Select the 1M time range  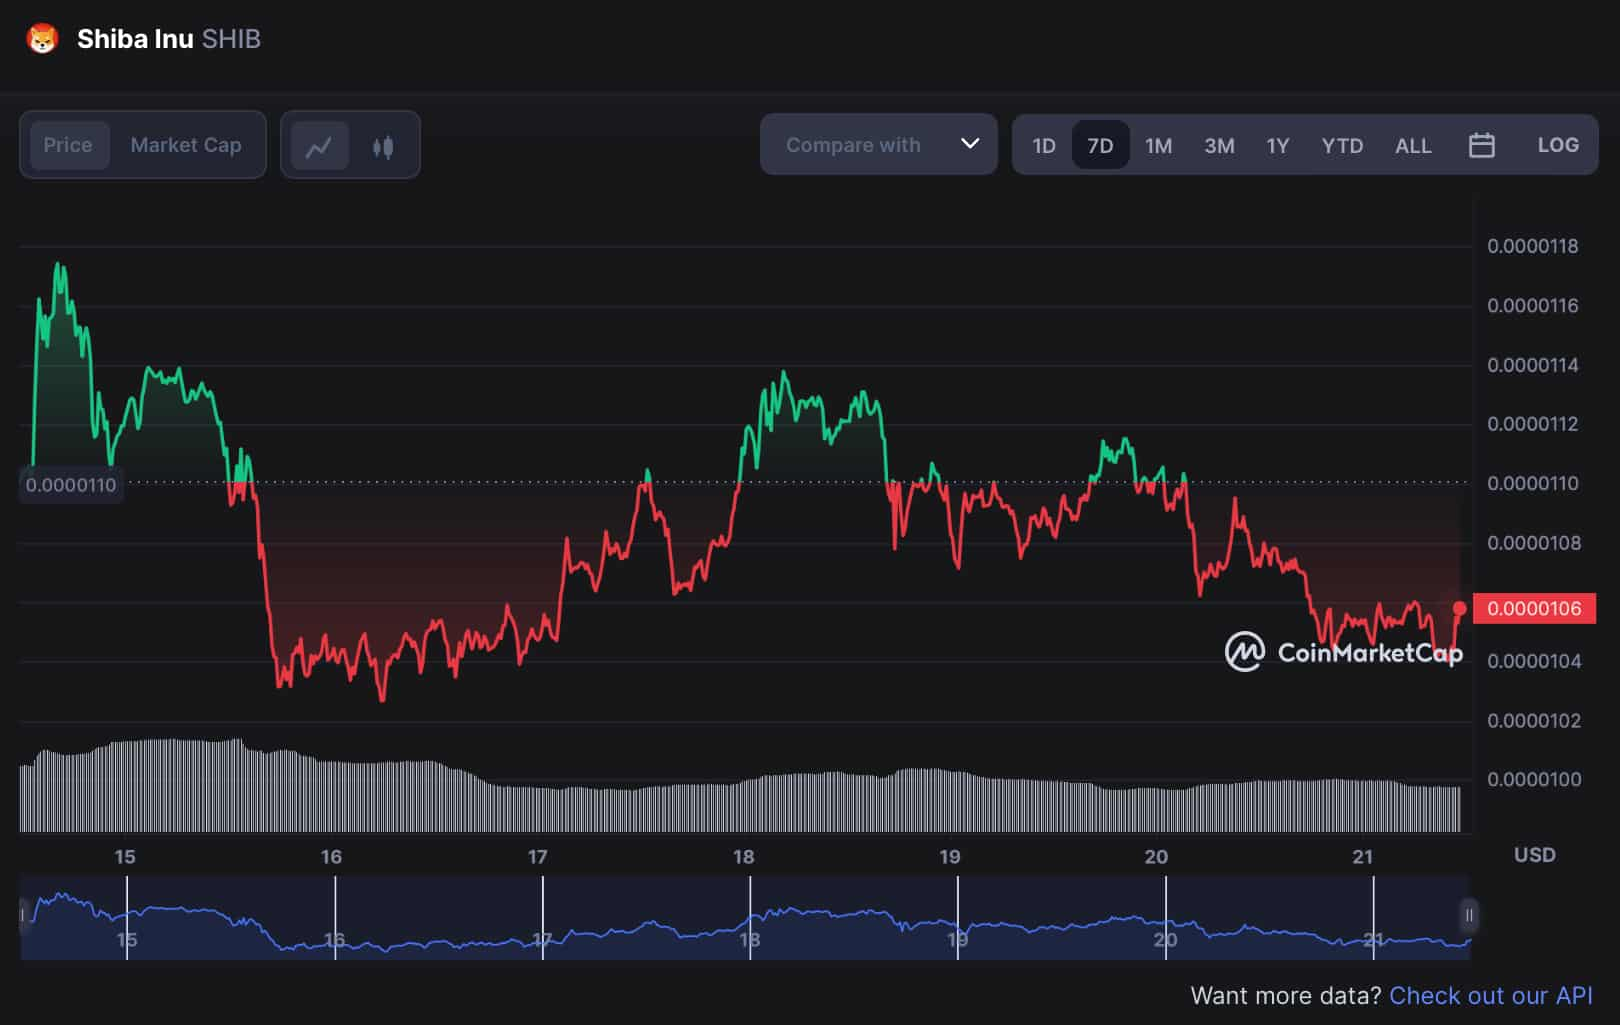pos(1158,146)
